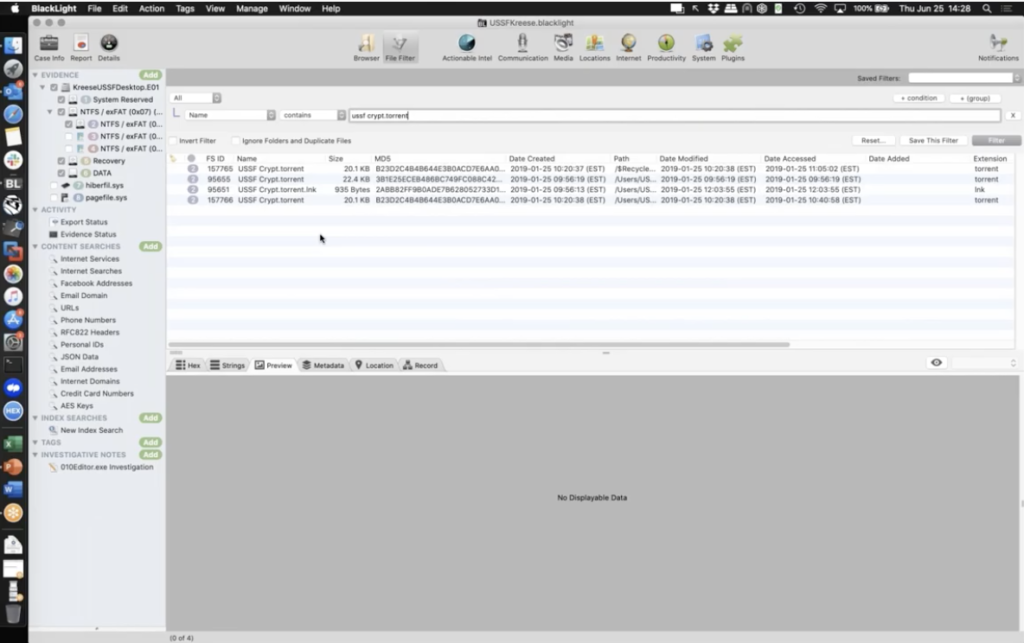The image size is (1024, 643).
Task: Open the Tags menu
Action: pos(185,8)
